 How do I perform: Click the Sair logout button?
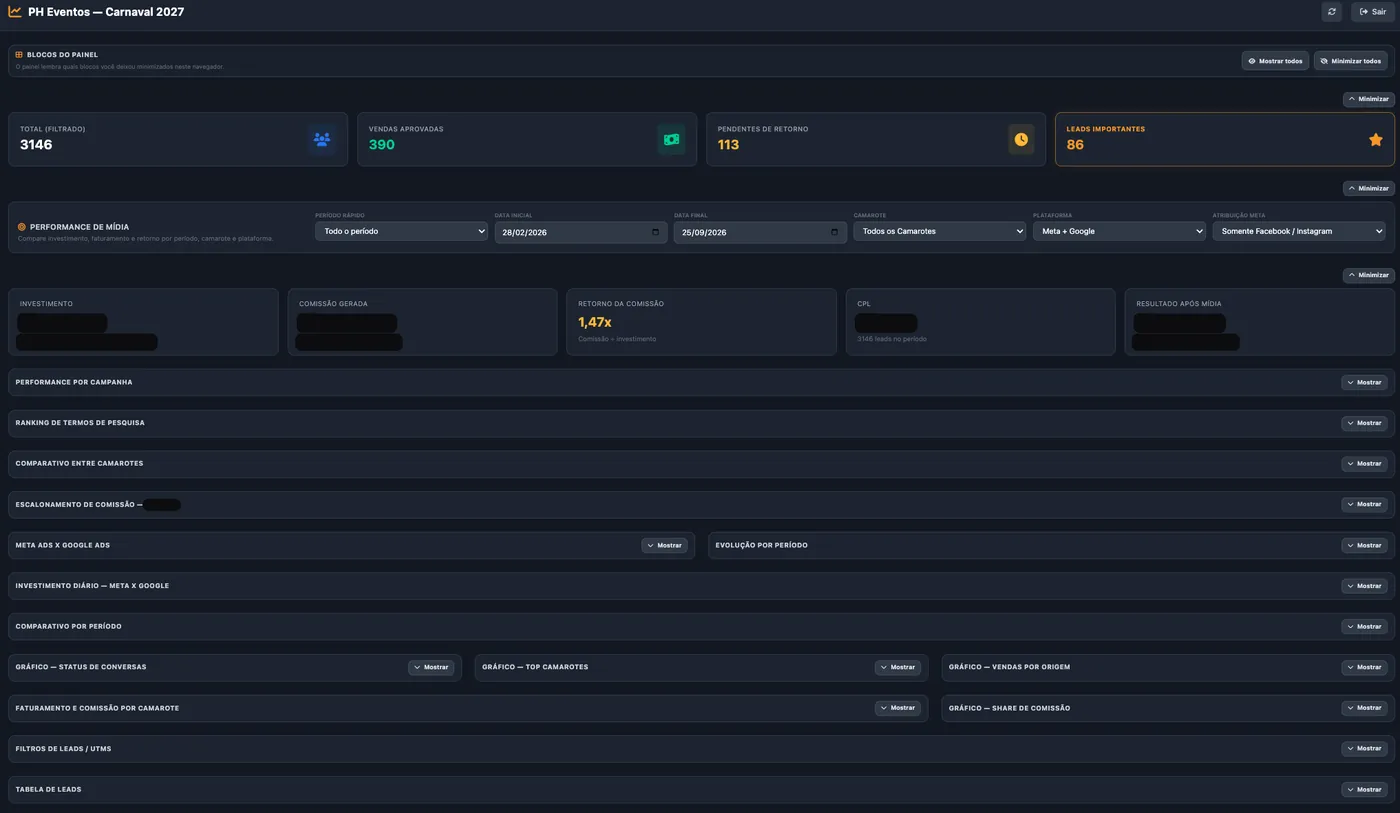1373,12
